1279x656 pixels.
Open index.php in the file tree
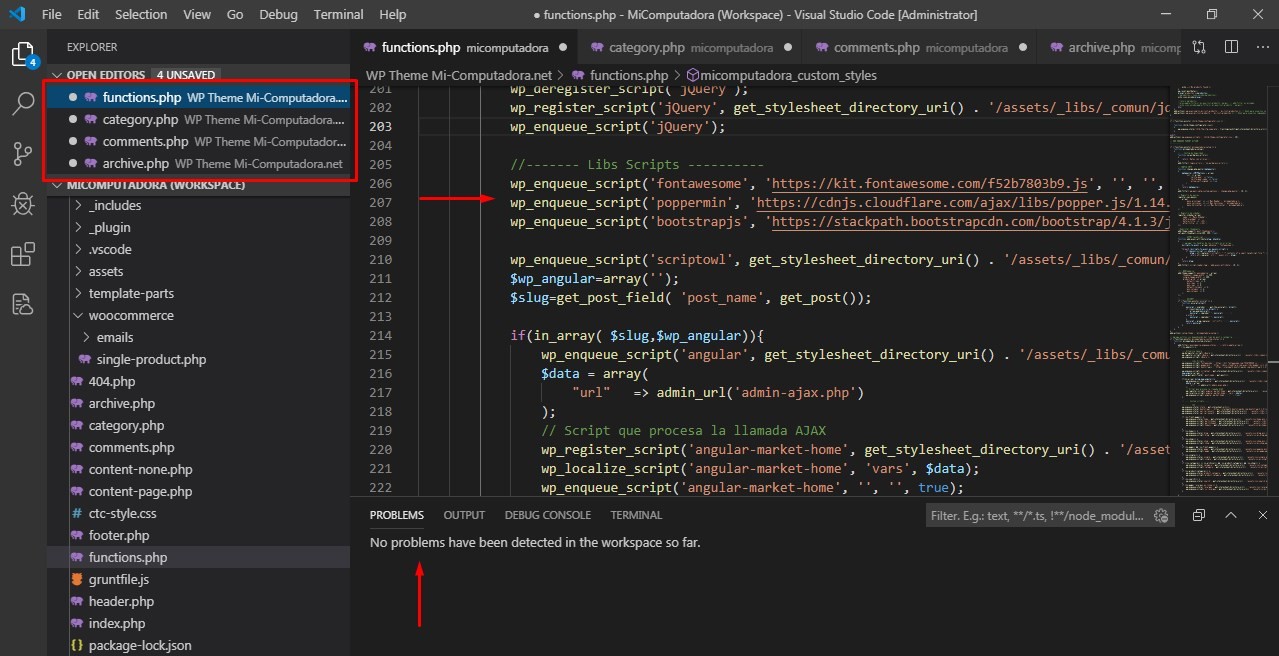117,623
